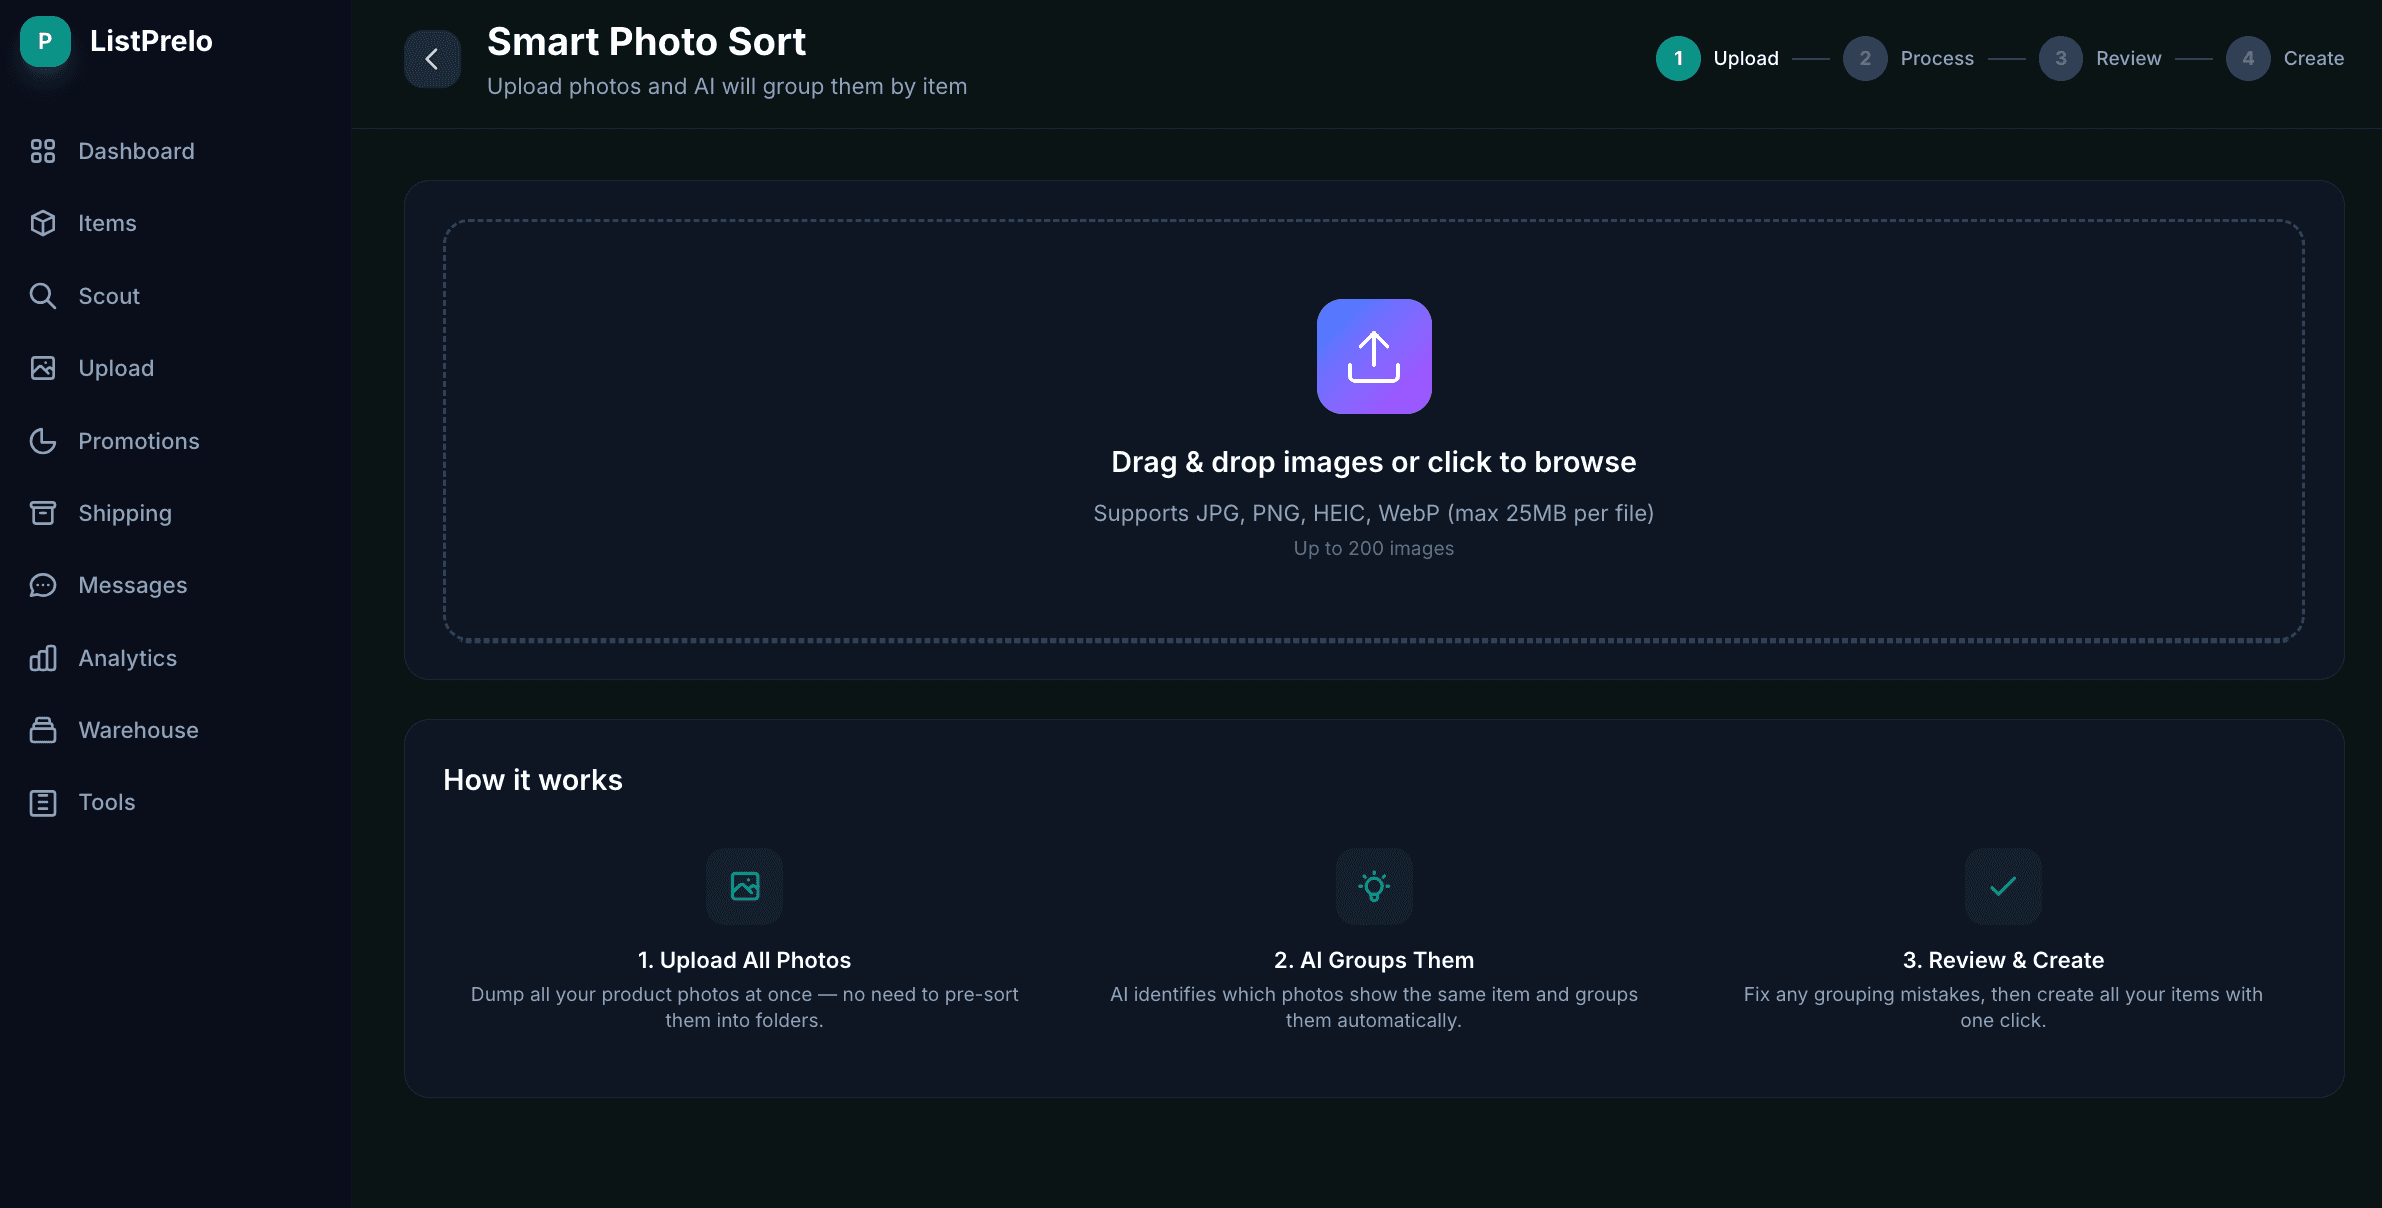Go back using the left chevron button
Screen dimensions: 2382x1208
432,59
